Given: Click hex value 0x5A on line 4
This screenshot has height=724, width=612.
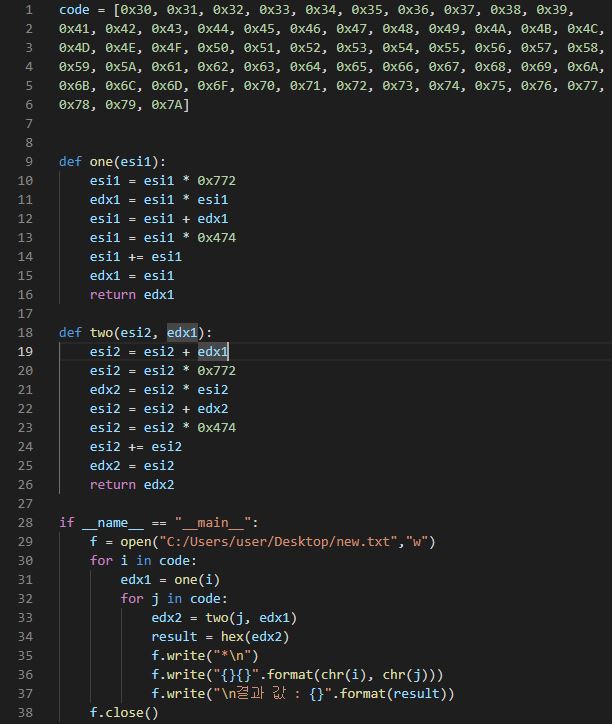Looking at the screenshot, I should point(121,67).
